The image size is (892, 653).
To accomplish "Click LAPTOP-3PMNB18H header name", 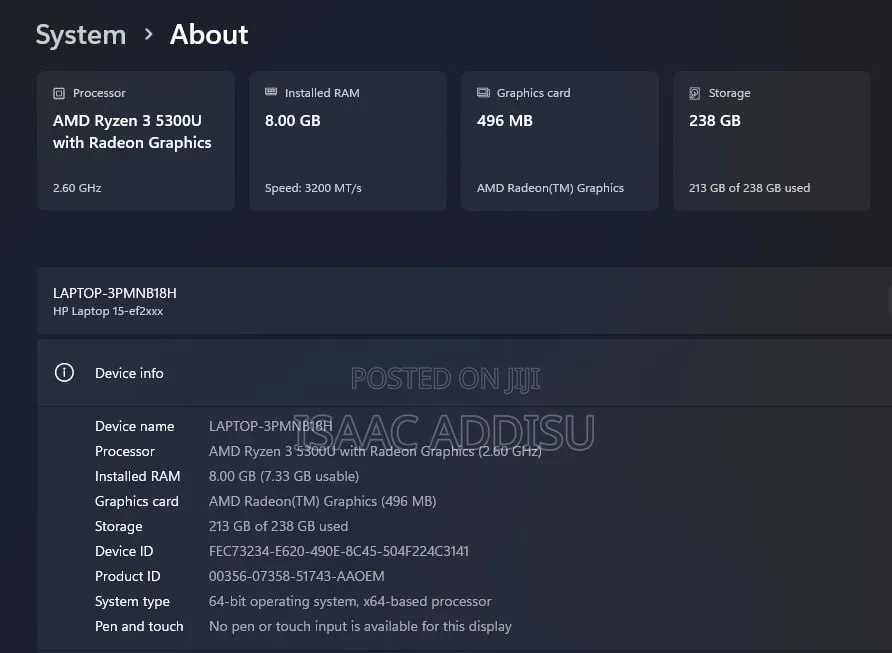I will pos(115,293).
